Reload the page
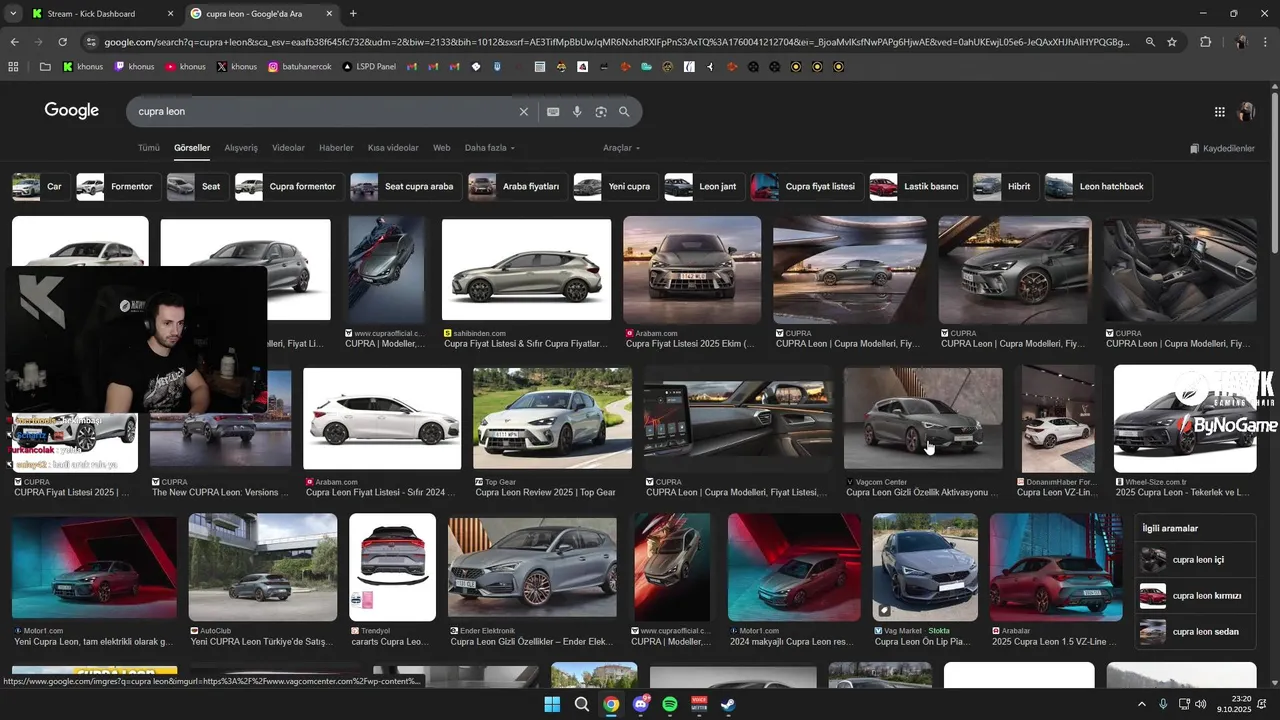This screenshot has width=1280, height=720. click(62, 42)
